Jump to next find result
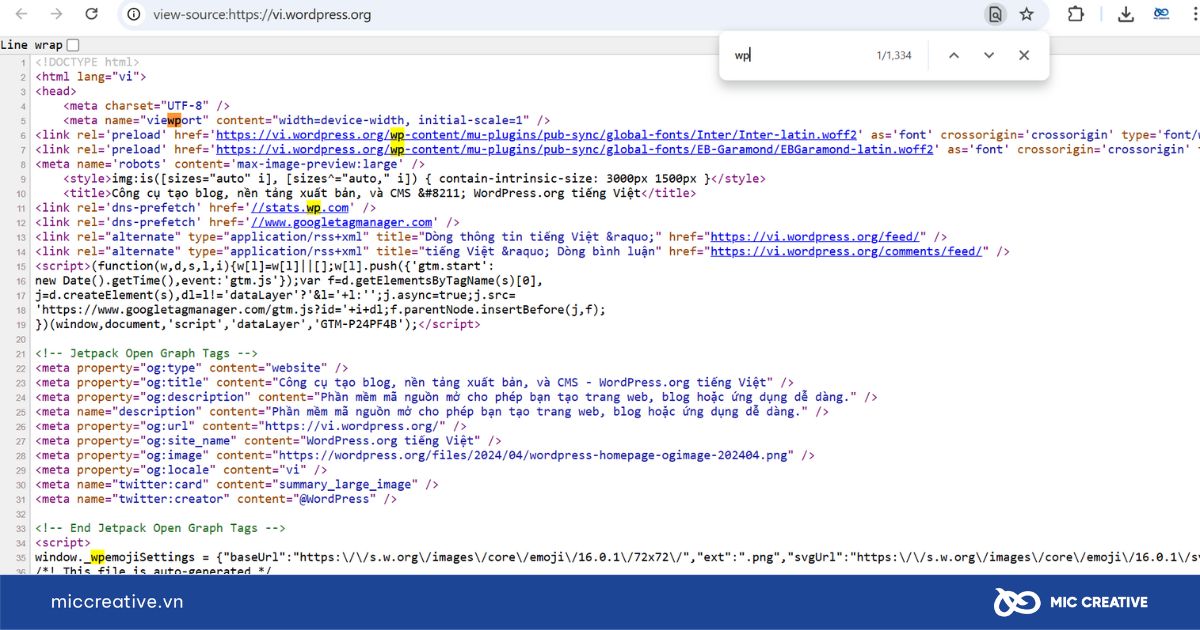The height and width of the screenshot is (630, 1200). [x=989, y=55]
